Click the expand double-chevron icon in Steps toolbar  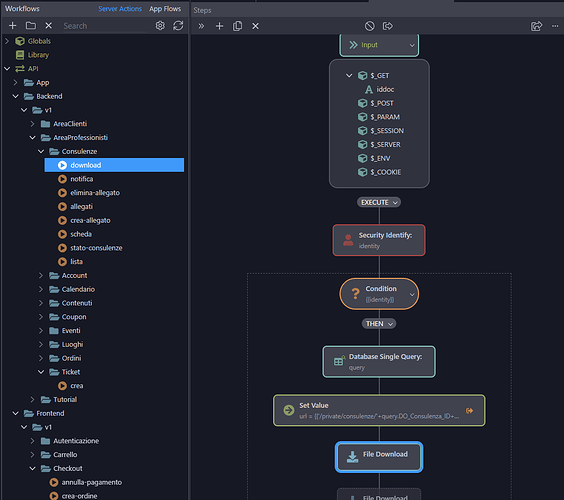201,26
